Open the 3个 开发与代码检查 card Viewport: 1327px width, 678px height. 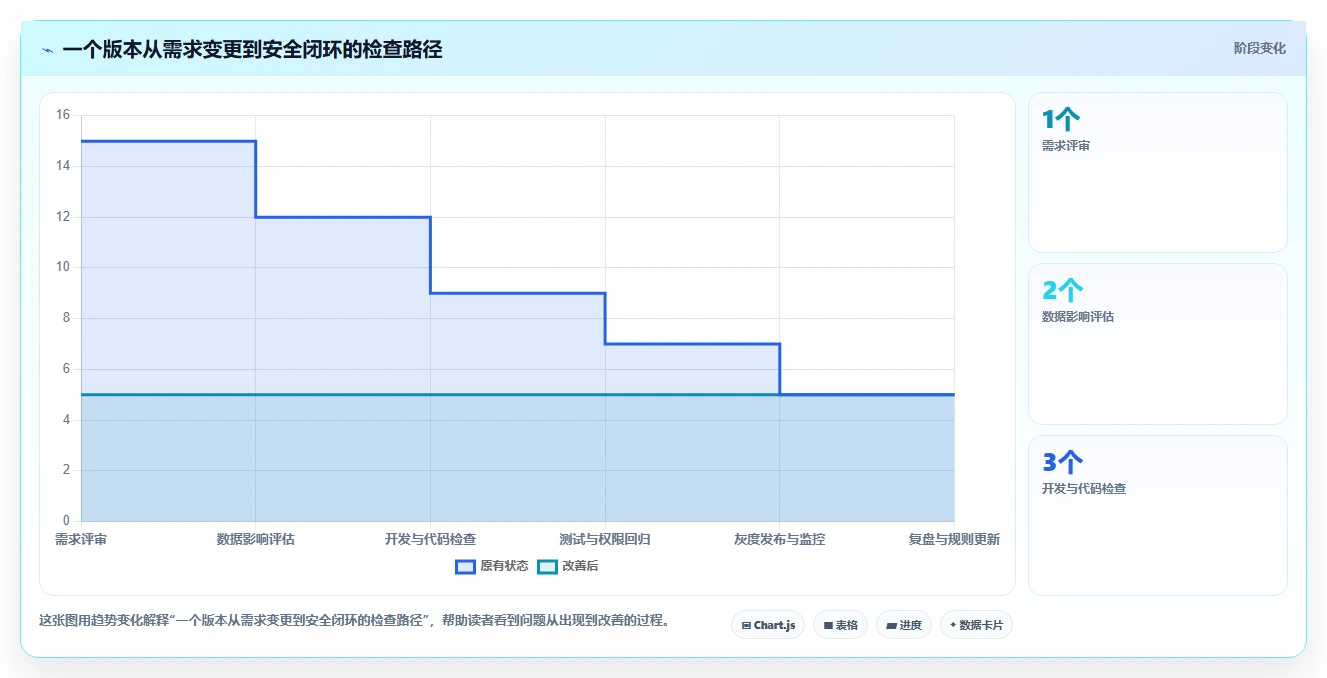[x=1157, y=515]
